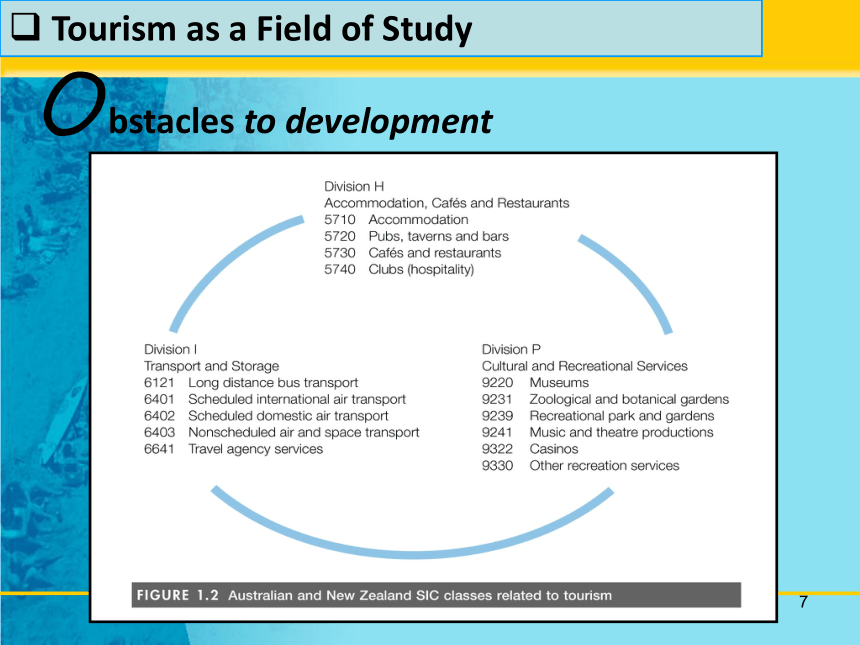Click '6402 Scheduled domestic air transport'
Viewport: 860px width, 645px height.
click(x=266, y=416)
